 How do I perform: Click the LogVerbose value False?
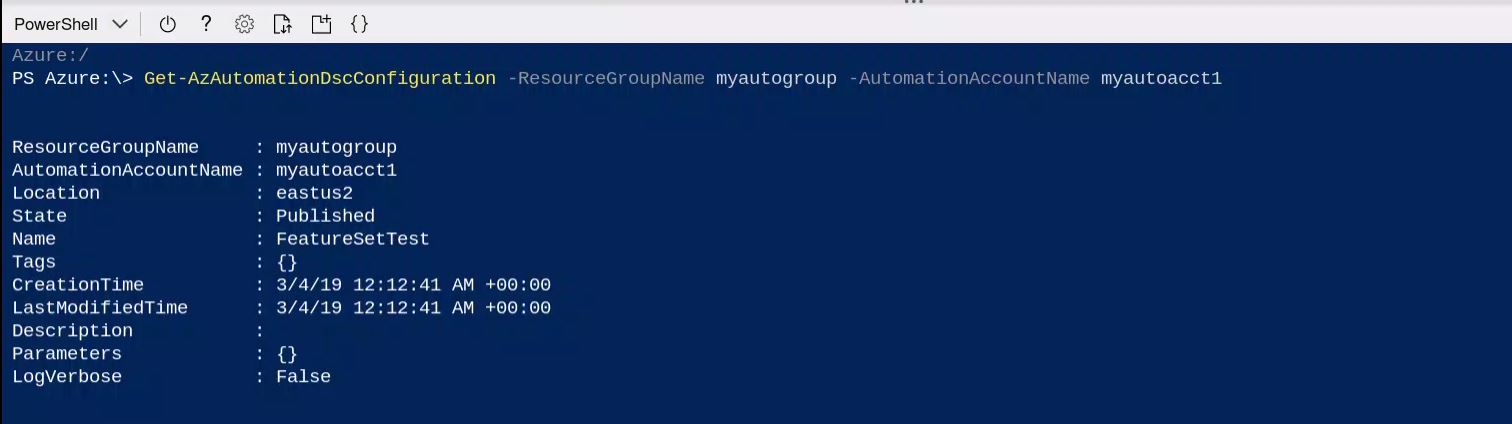click(x=303, y=377)
